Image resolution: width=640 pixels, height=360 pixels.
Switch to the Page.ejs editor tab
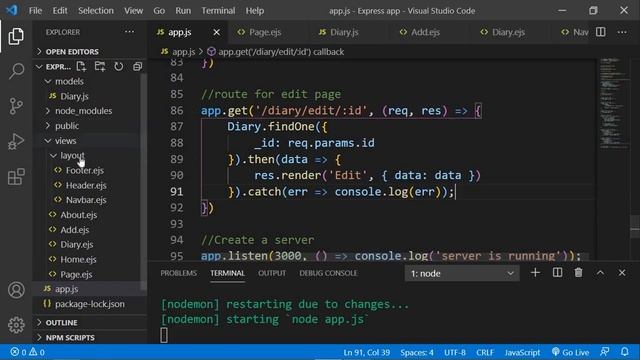[x=264, y=32]
